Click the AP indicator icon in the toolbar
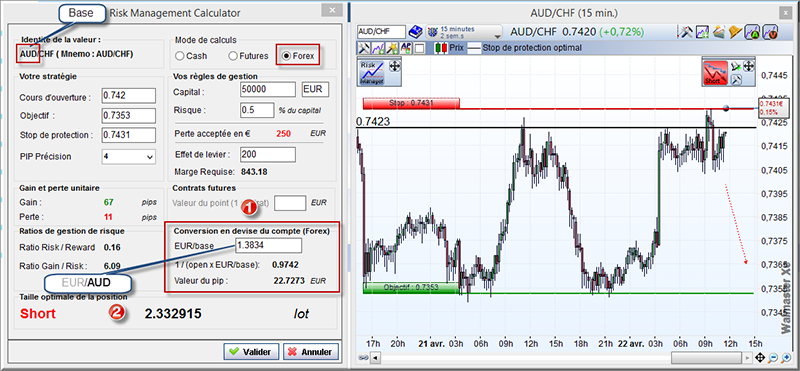The width and height of the screenshot is (800, 371). 406,48
